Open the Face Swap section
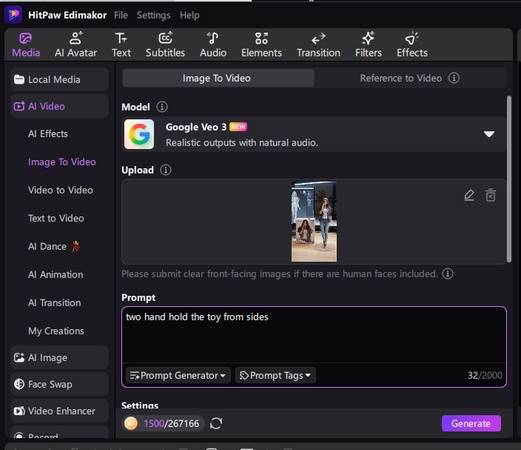The image size is (521, 450). 59,384
